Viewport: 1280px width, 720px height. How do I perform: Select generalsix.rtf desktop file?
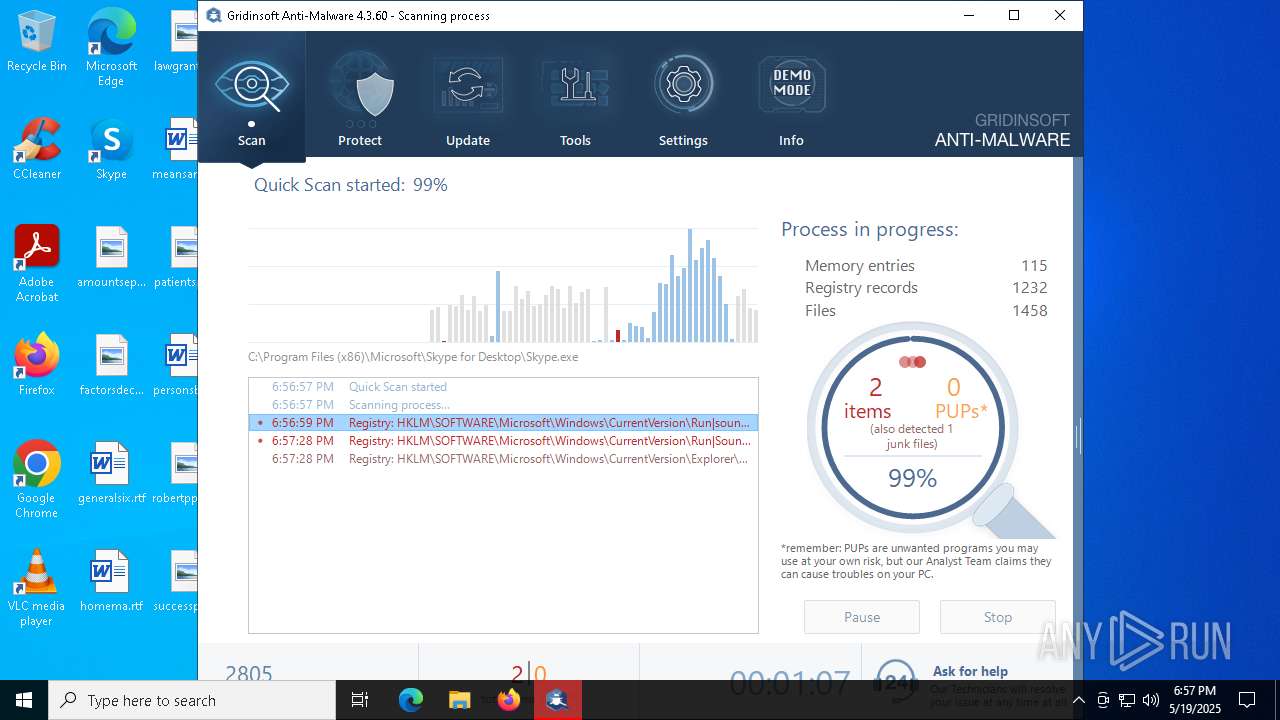pos(111,474)
